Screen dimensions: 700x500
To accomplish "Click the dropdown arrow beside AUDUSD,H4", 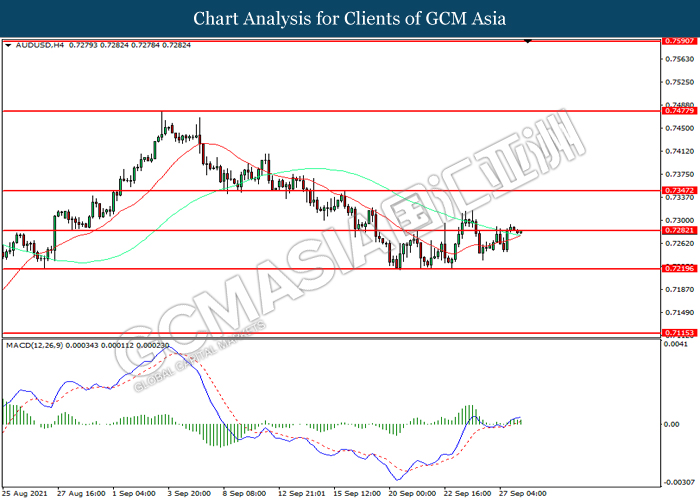I will coord(8,45).
